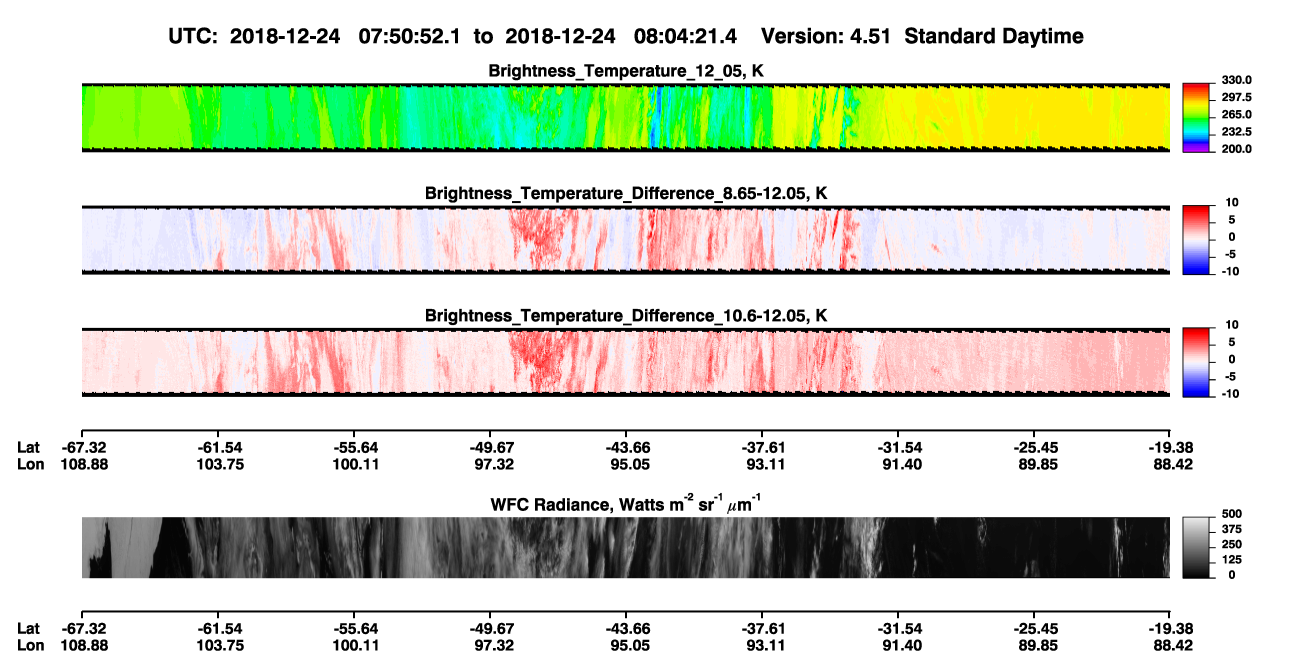Click the 'WFC Radiance, Watts' panel title
This screenshot has width=1300, height=667.
point(626,504)
